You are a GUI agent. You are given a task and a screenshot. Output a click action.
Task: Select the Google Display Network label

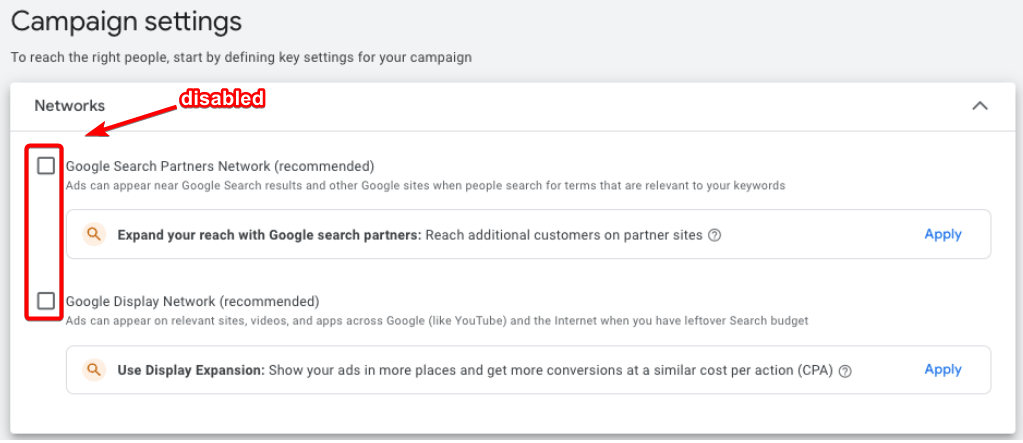192,301
